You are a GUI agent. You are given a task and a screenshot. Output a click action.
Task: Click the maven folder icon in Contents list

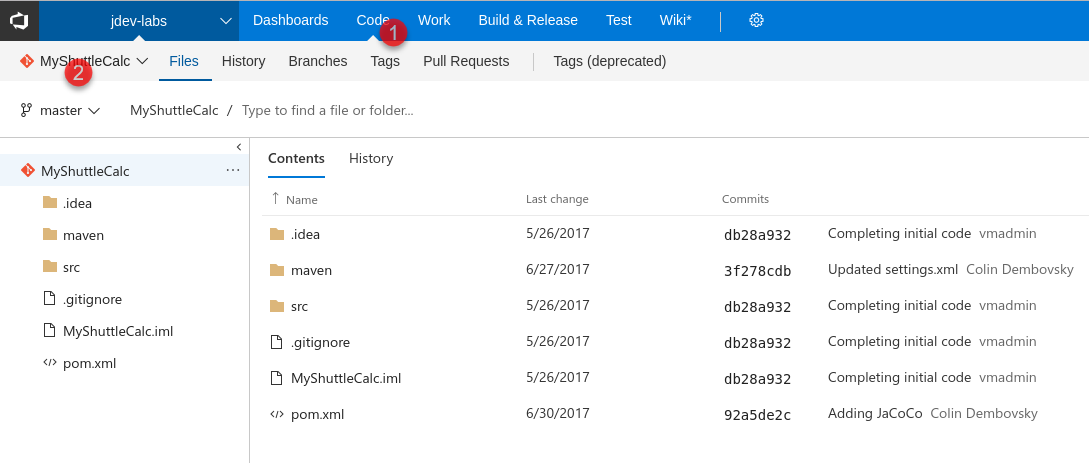[277, 270]
